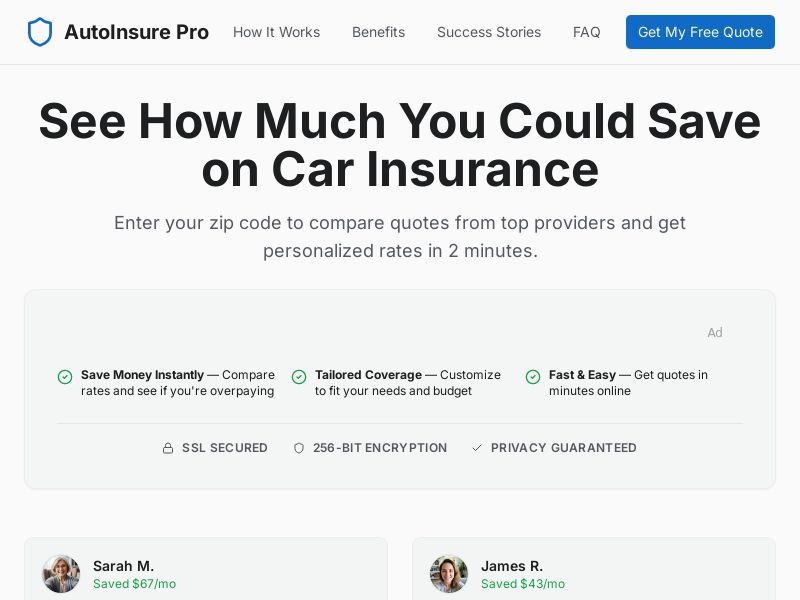Click the Ad label in the quote box
Screen dimensions: 800x600
click(x=715, y=333)
